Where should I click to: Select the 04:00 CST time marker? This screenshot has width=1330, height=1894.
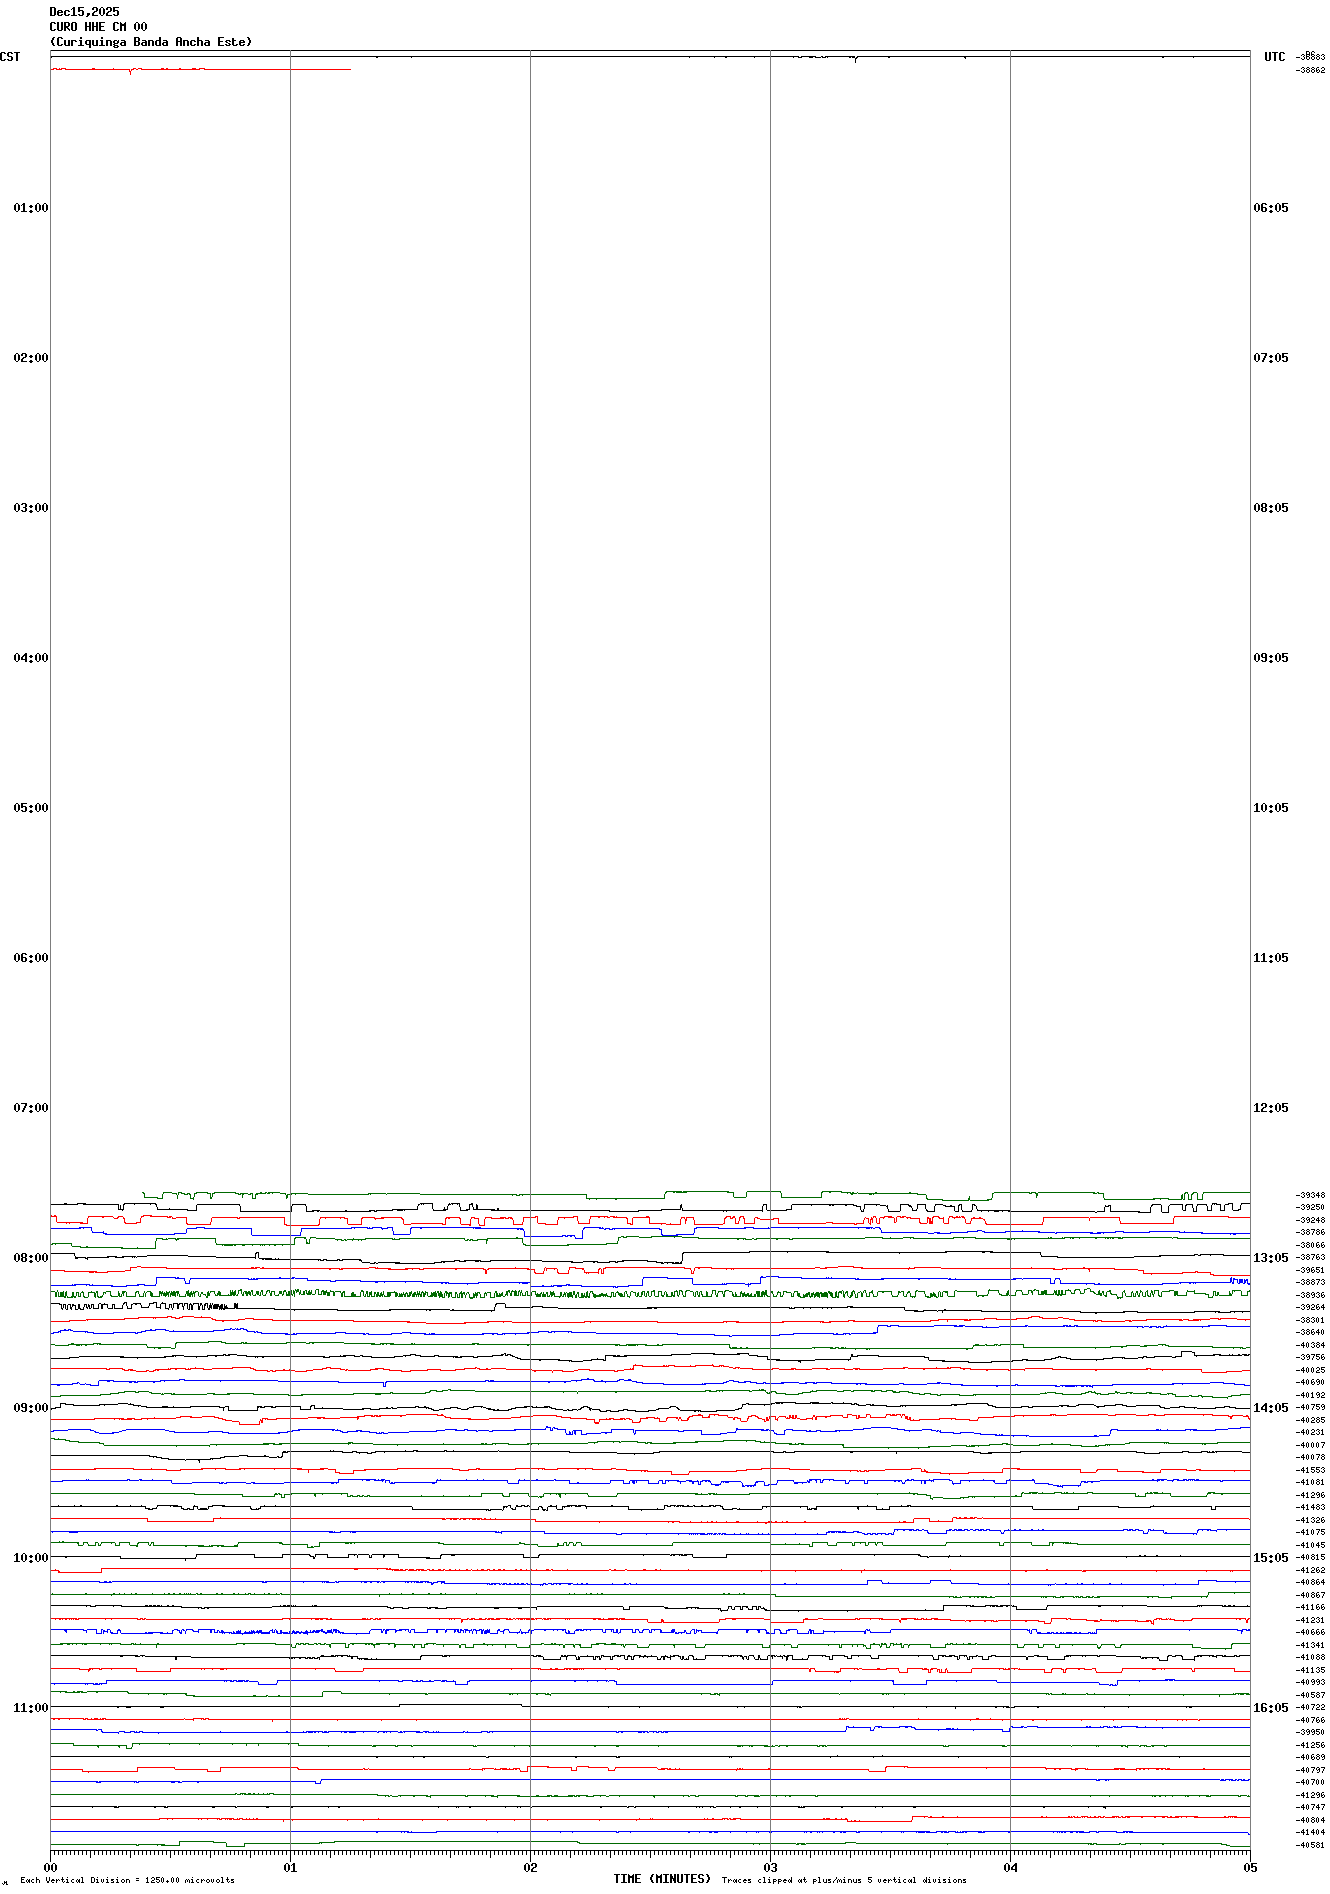[30, 658]
